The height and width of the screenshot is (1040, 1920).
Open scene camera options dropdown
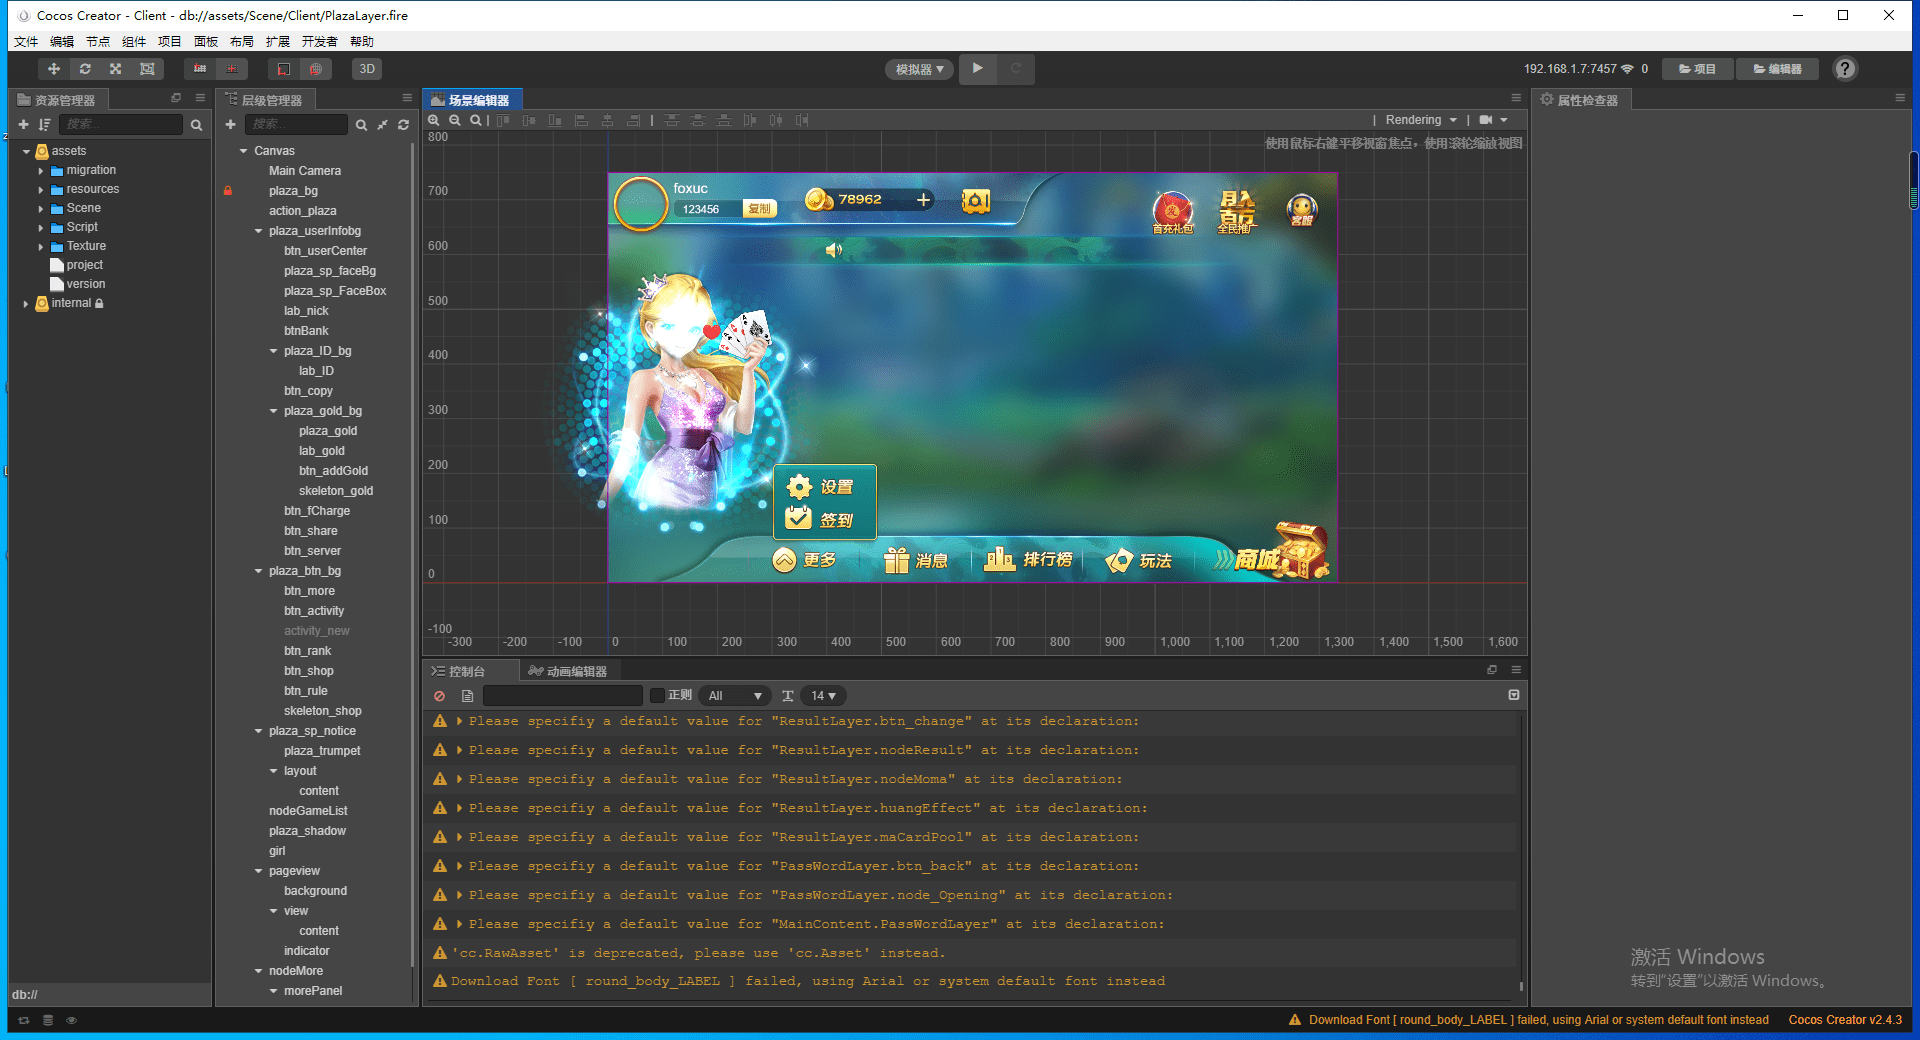(x=1493, y=120)
